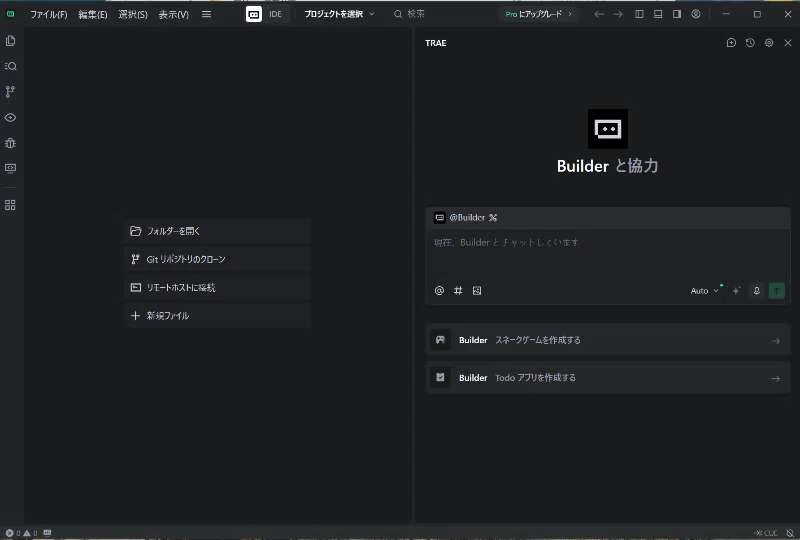Open the Debug bug icon in sidebar
The width and height of the screenshot is (800, 540).
pos(10,143)
